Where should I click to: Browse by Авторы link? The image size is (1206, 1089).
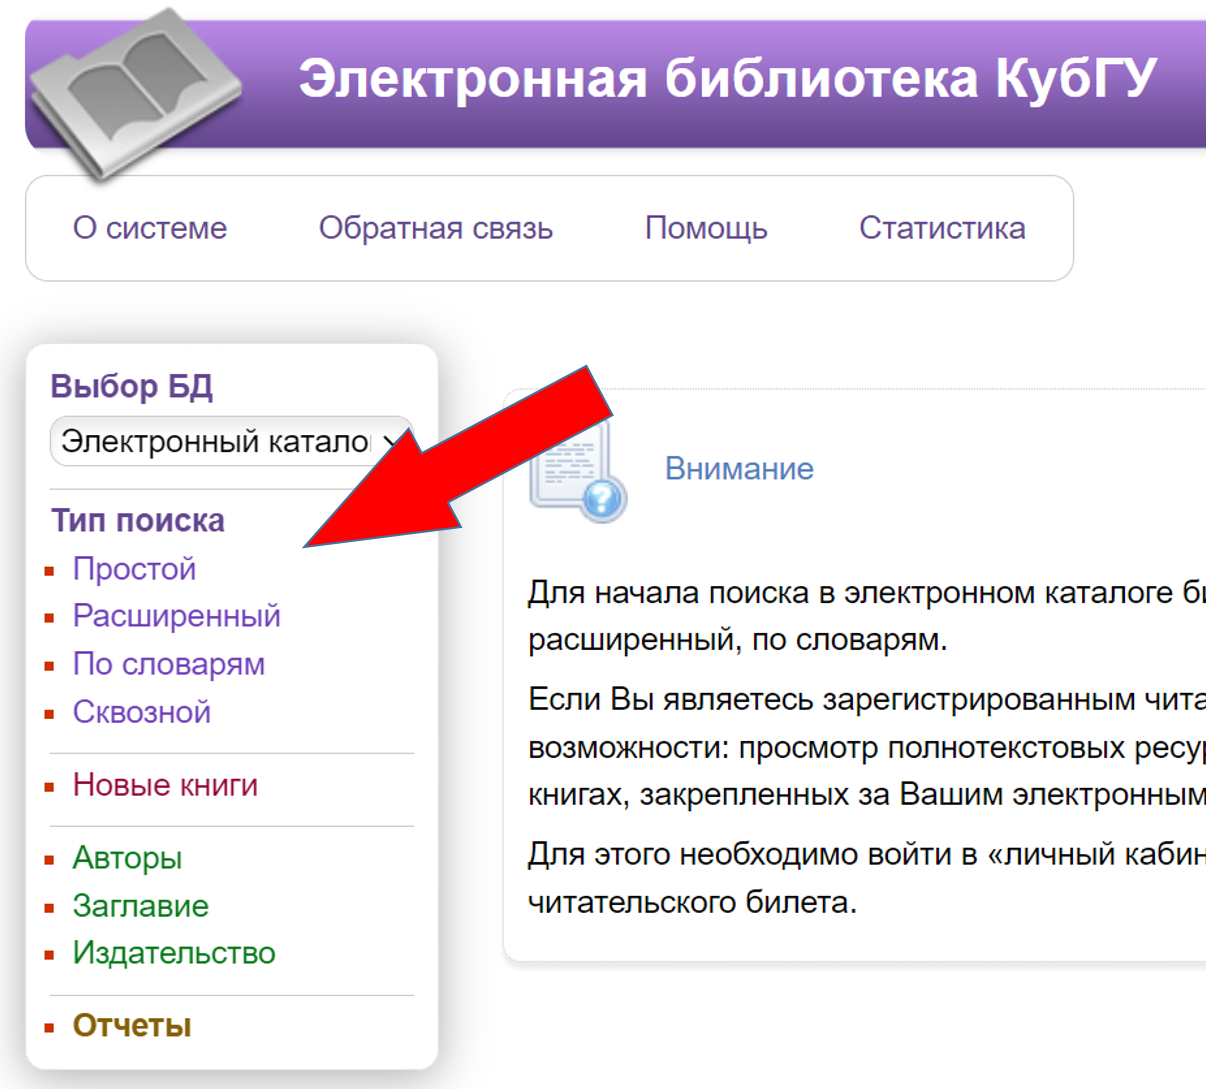(x=127, y=858)
